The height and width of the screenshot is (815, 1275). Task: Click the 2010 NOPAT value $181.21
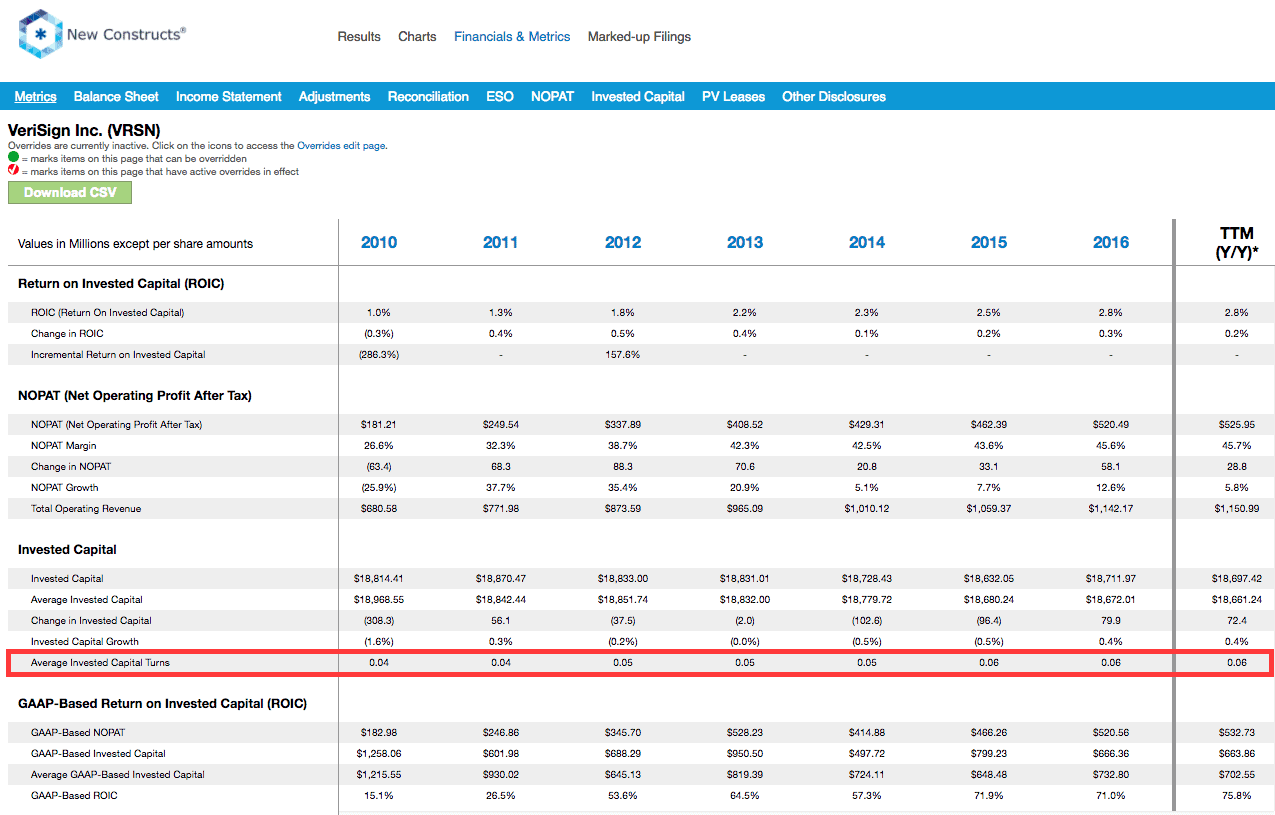tap(379, 425)
